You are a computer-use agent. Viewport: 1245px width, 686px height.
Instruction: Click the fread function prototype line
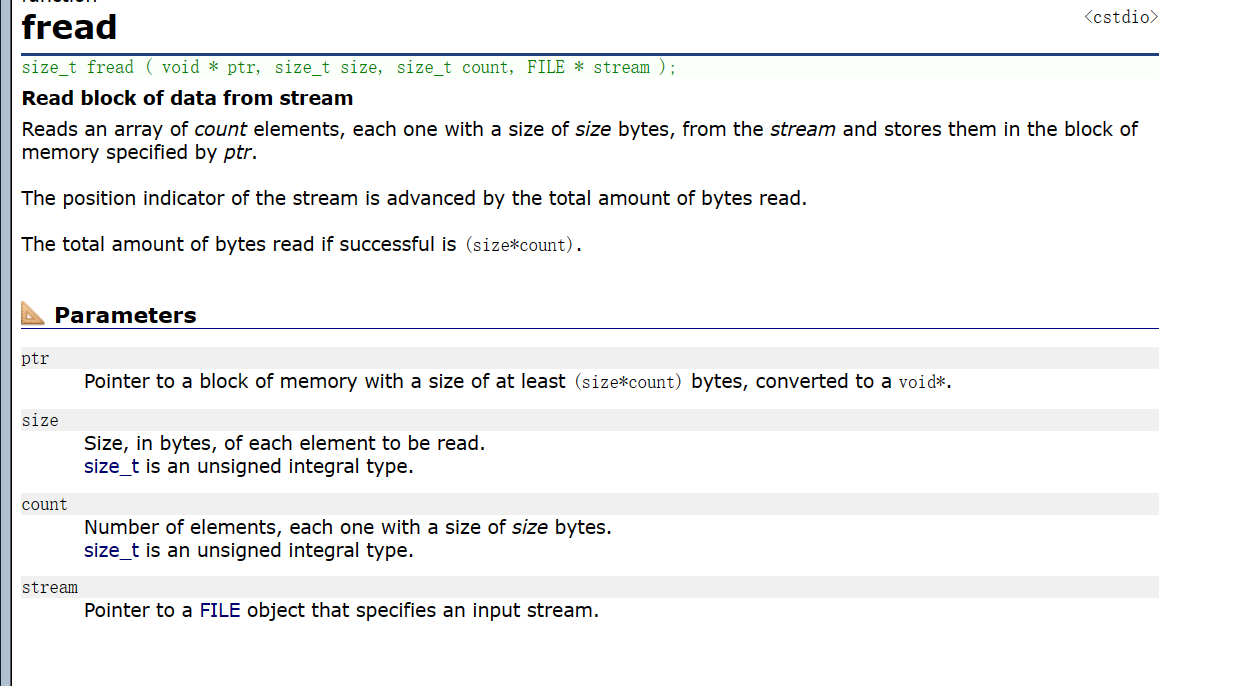click(x=348, y=68)
